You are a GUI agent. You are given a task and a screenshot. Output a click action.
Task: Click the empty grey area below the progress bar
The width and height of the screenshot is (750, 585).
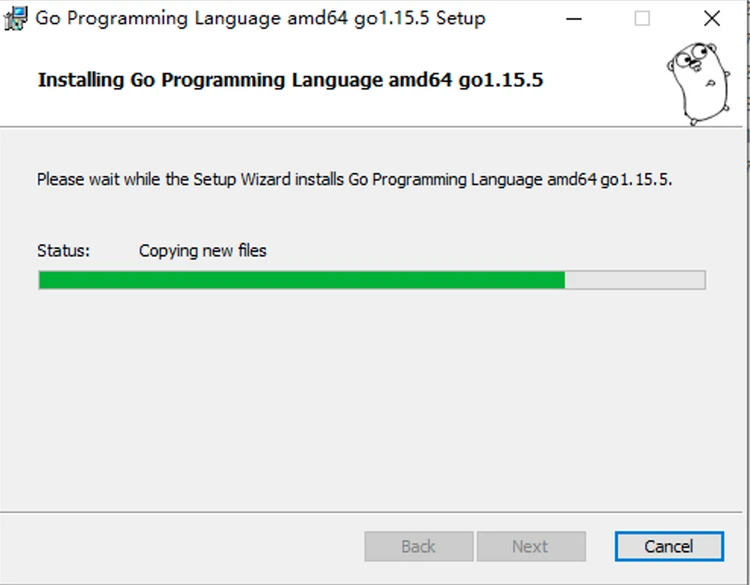(371, 397)
